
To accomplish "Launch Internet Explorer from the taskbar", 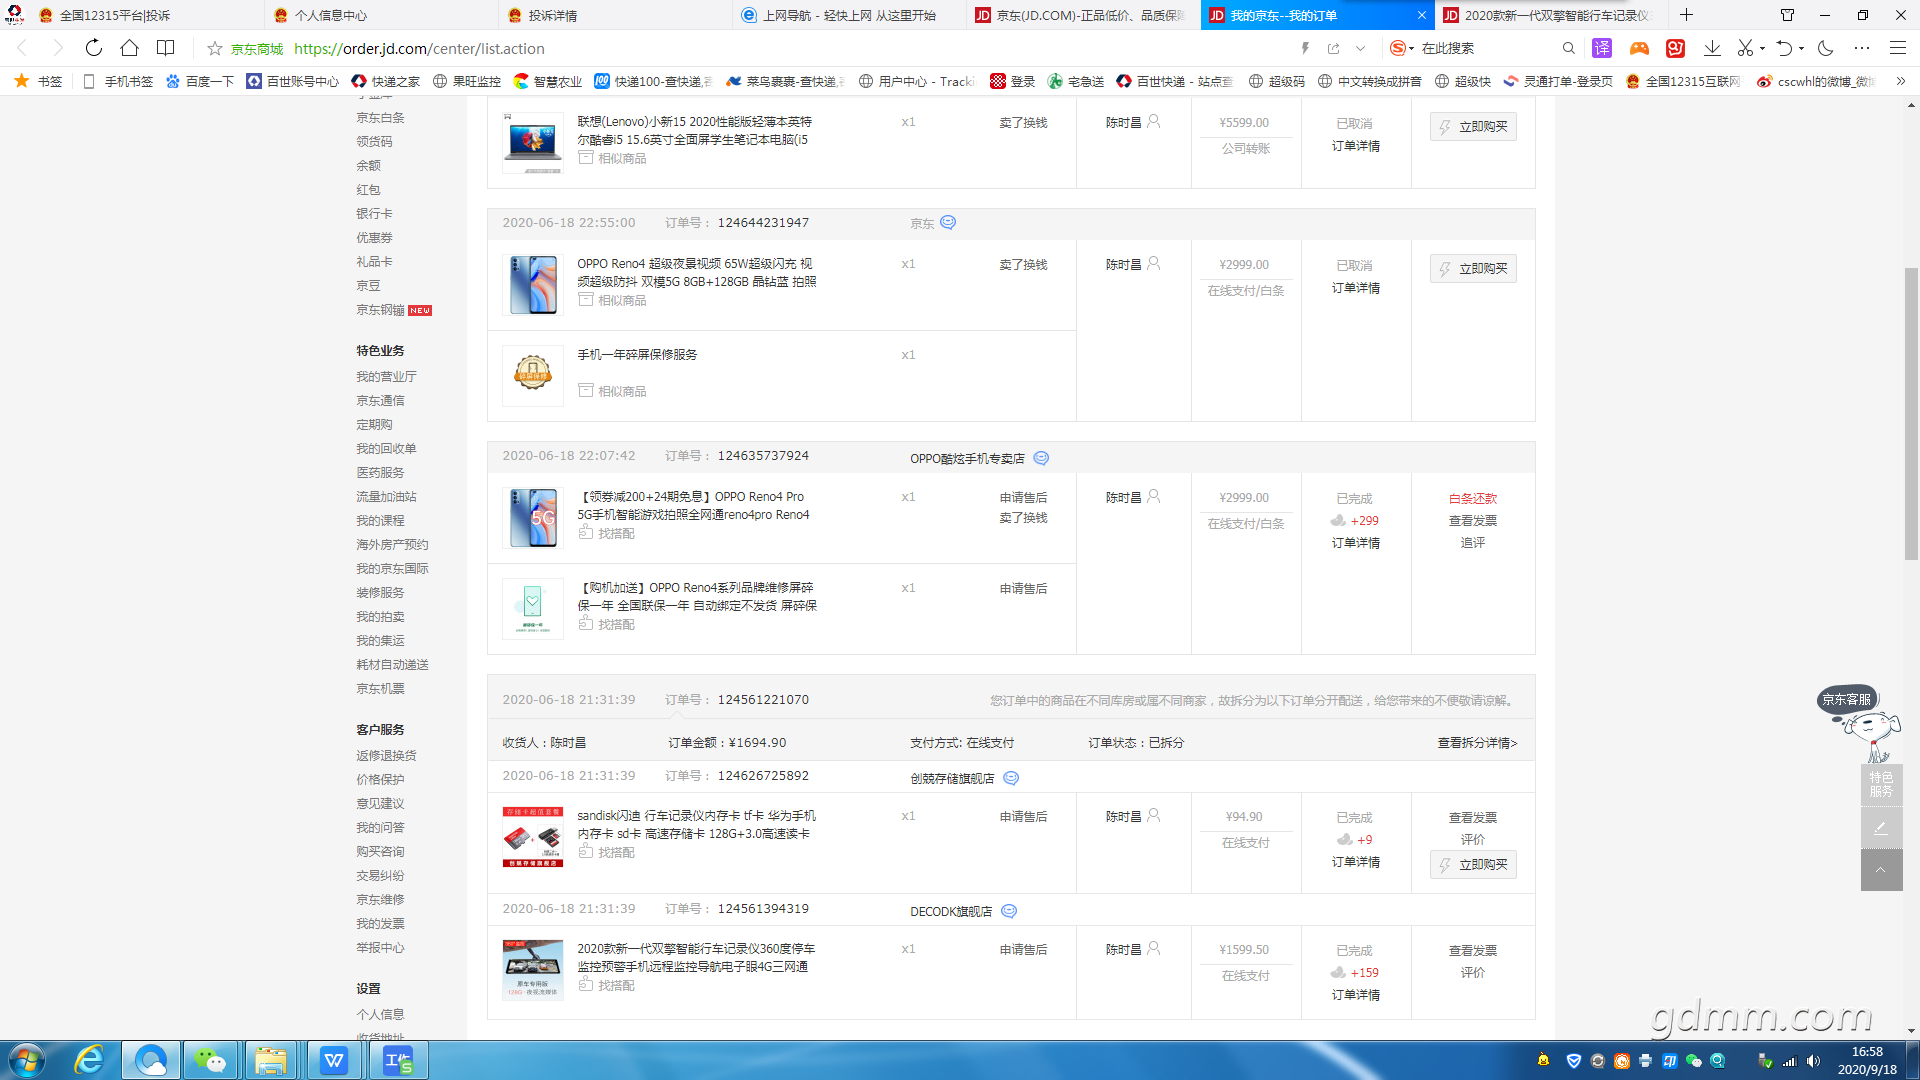I will [x=89, y=1060].
